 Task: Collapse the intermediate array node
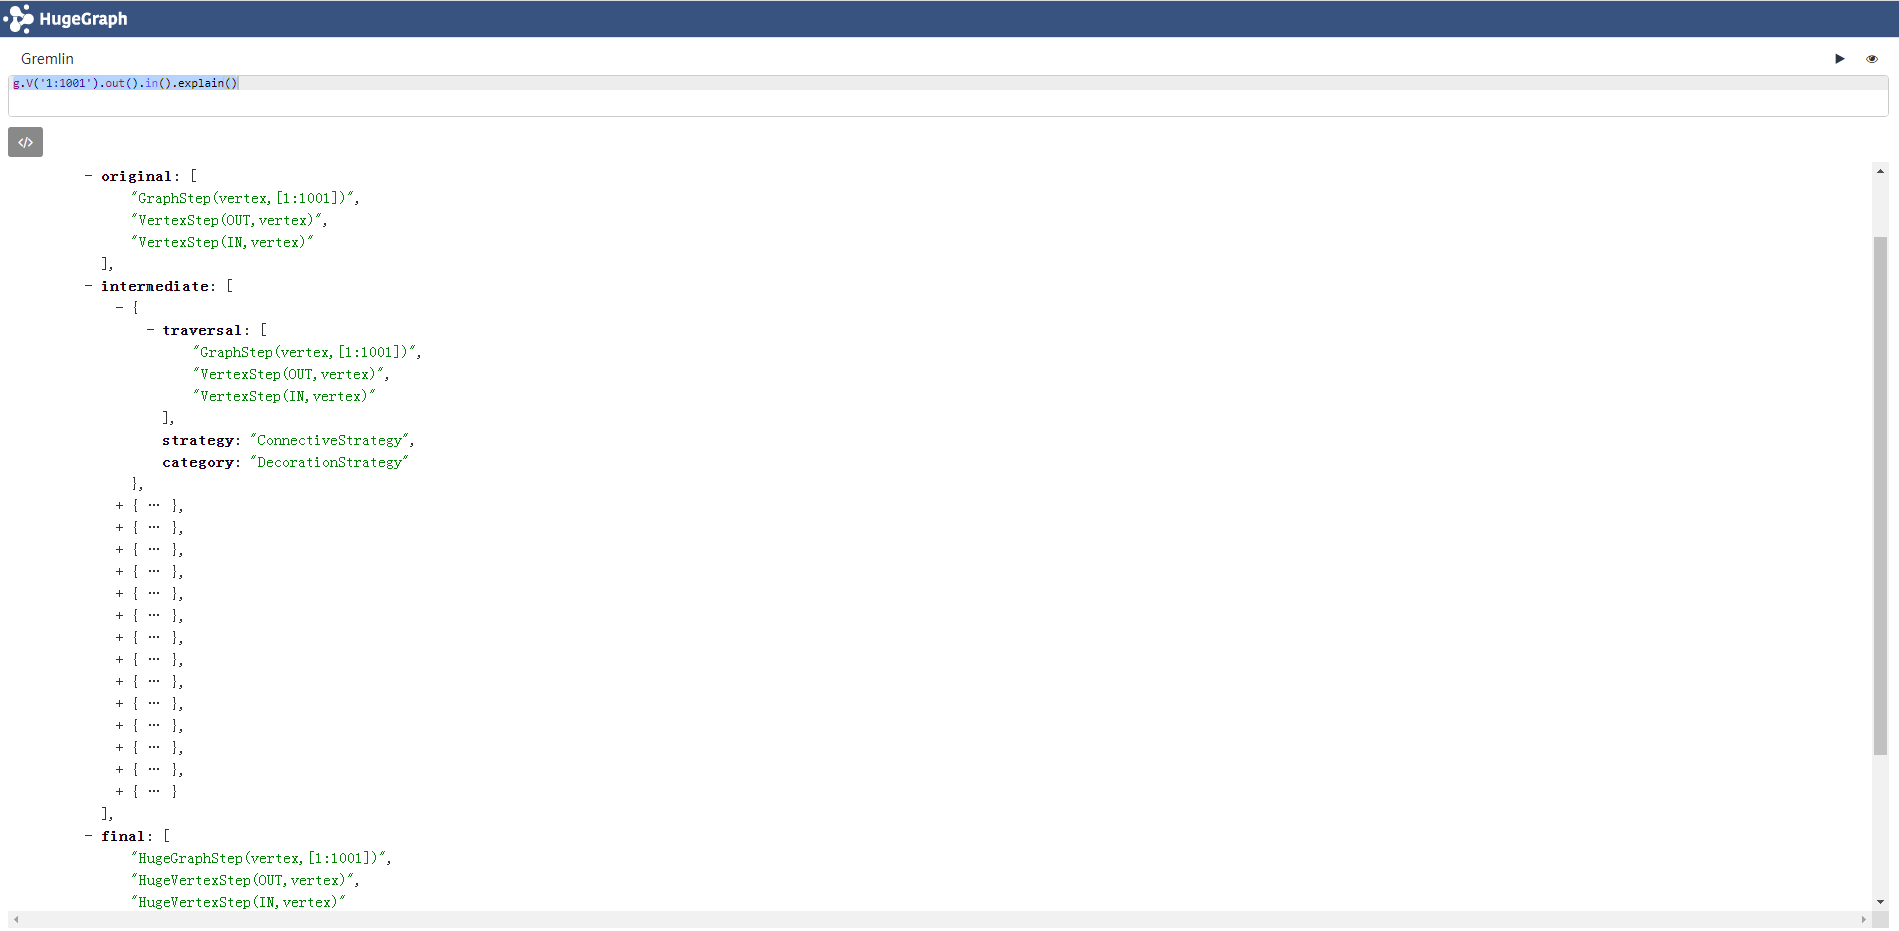coord(88,286)
